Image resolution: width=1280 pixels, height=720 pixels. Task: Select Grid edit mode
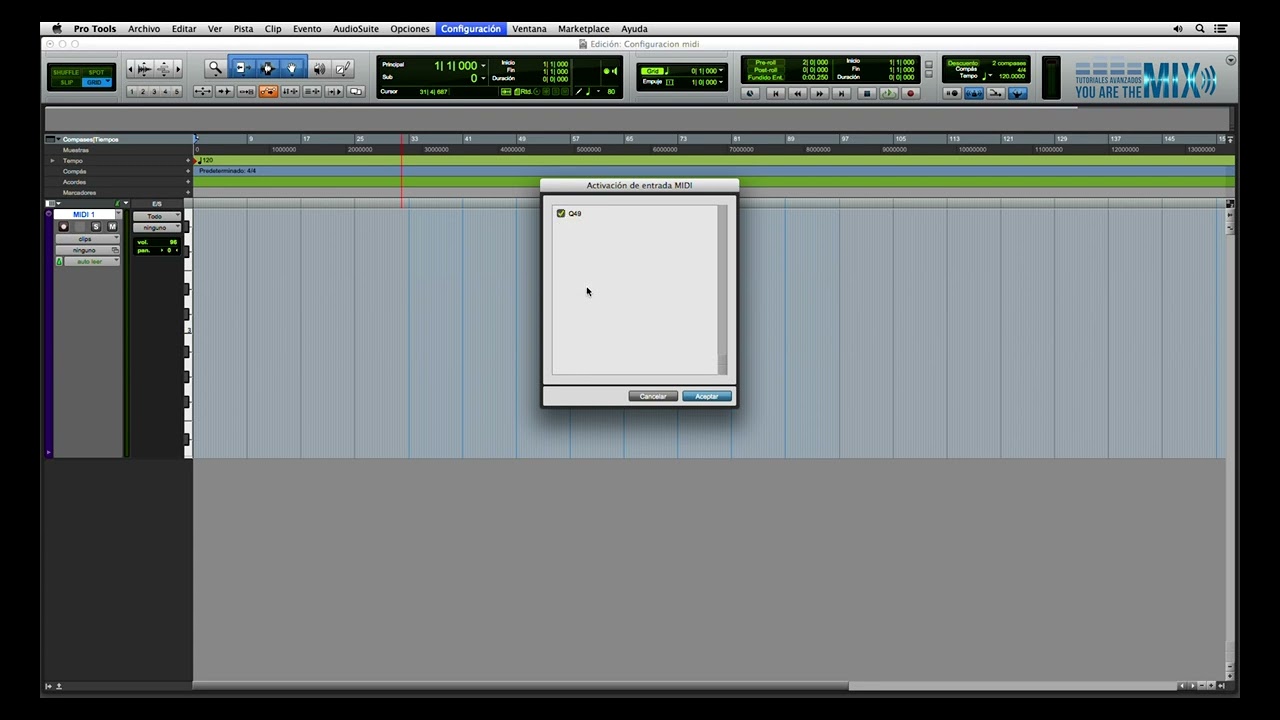tap(96, 82)
